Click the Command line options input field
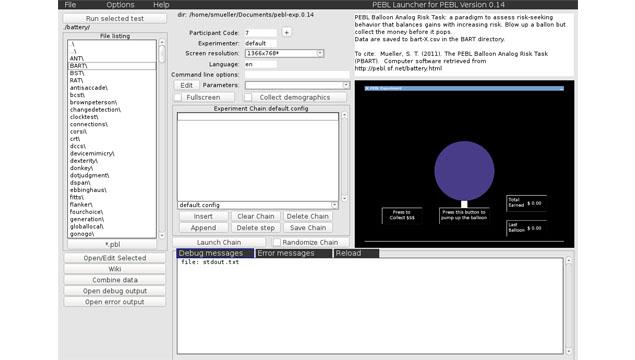Image resolution: width=635 pixels, height=360 pixels. [x=297, y=75]
